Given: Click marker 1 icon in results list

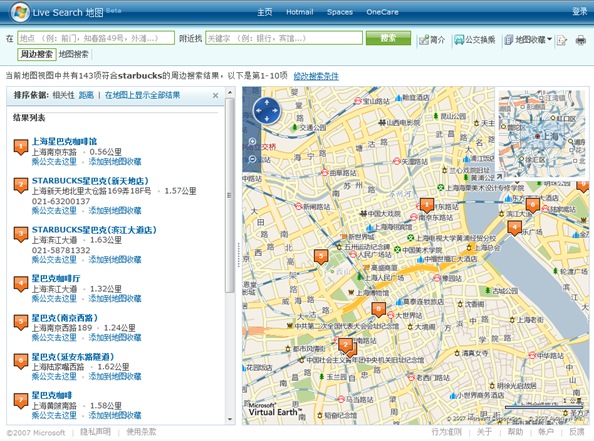Looking at the screenshot, I should (21, 147).
